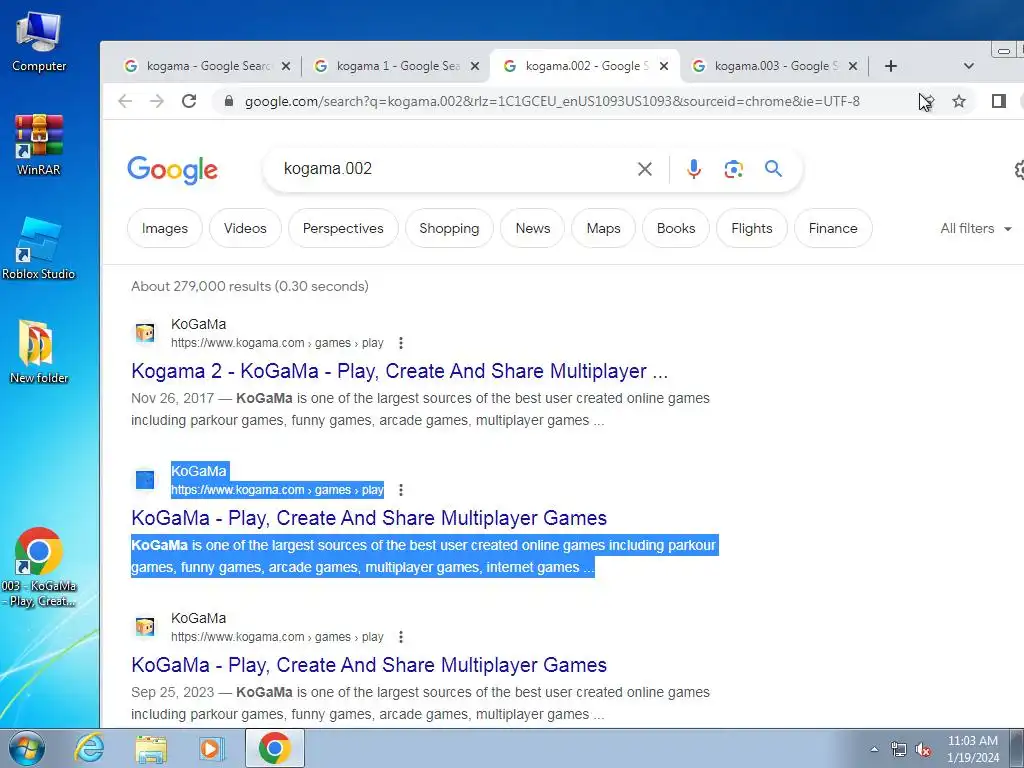1024x768 pixels.
Task: Select the Perspectives filter chip
Action: (343, 229)
